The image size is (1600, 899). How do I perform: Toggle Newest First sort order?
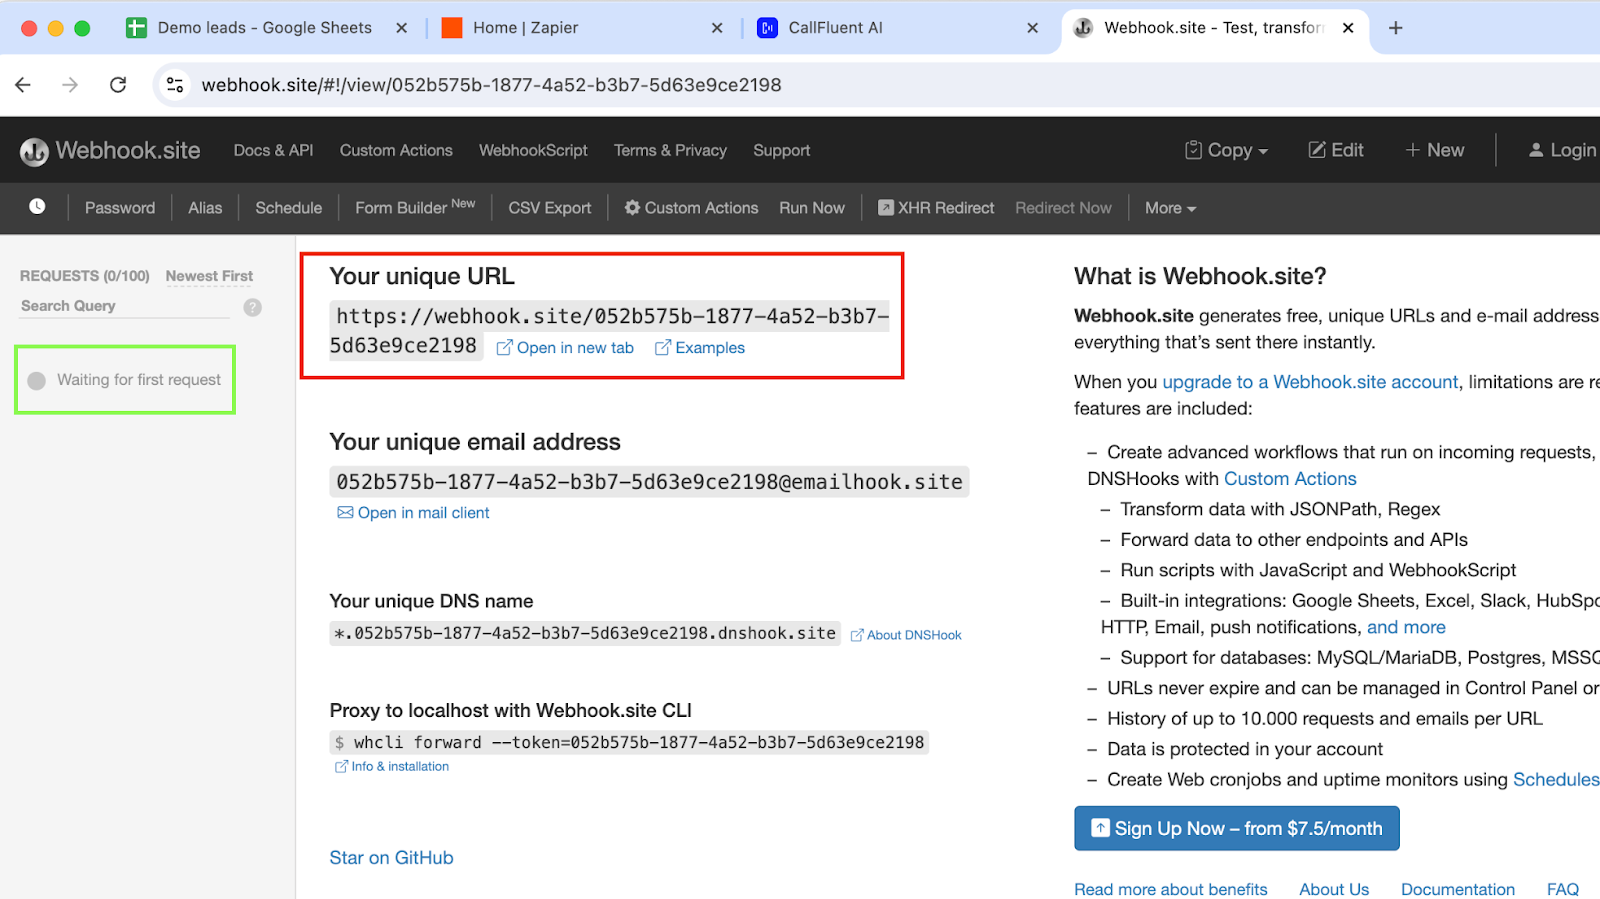(x=209, y=276)
